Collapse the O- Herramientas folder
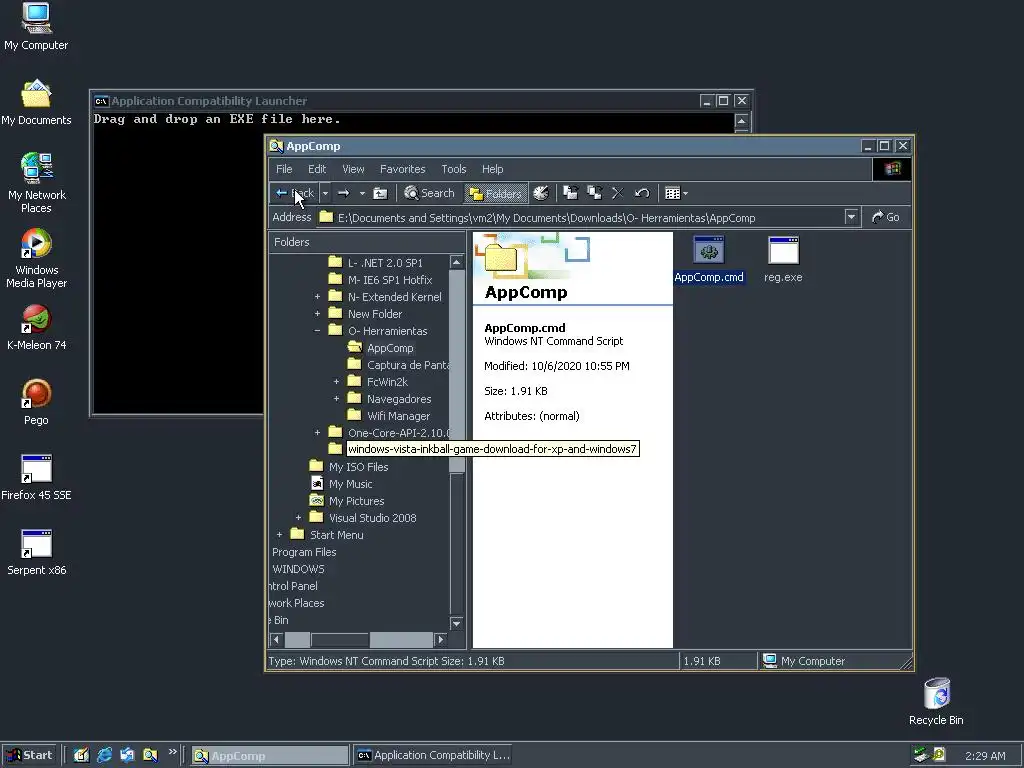The width and height of the screenshot is (1024, 768). [317, 330]
